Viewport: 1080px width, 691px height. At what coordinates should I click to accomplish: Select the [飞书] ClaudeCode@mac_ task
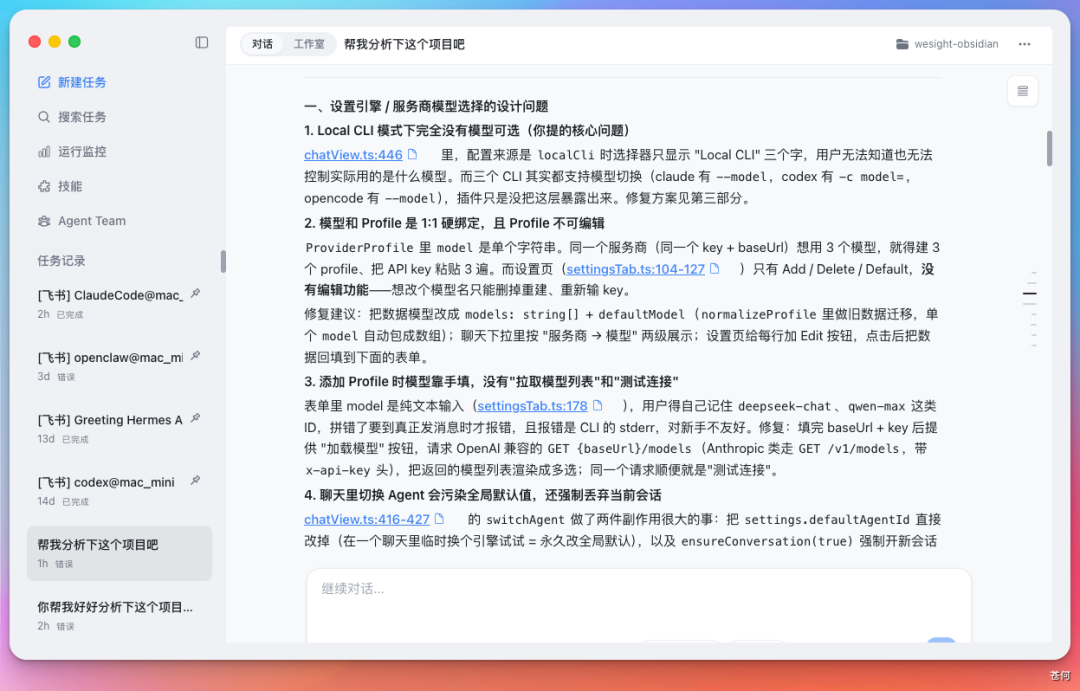pos(119,304)
